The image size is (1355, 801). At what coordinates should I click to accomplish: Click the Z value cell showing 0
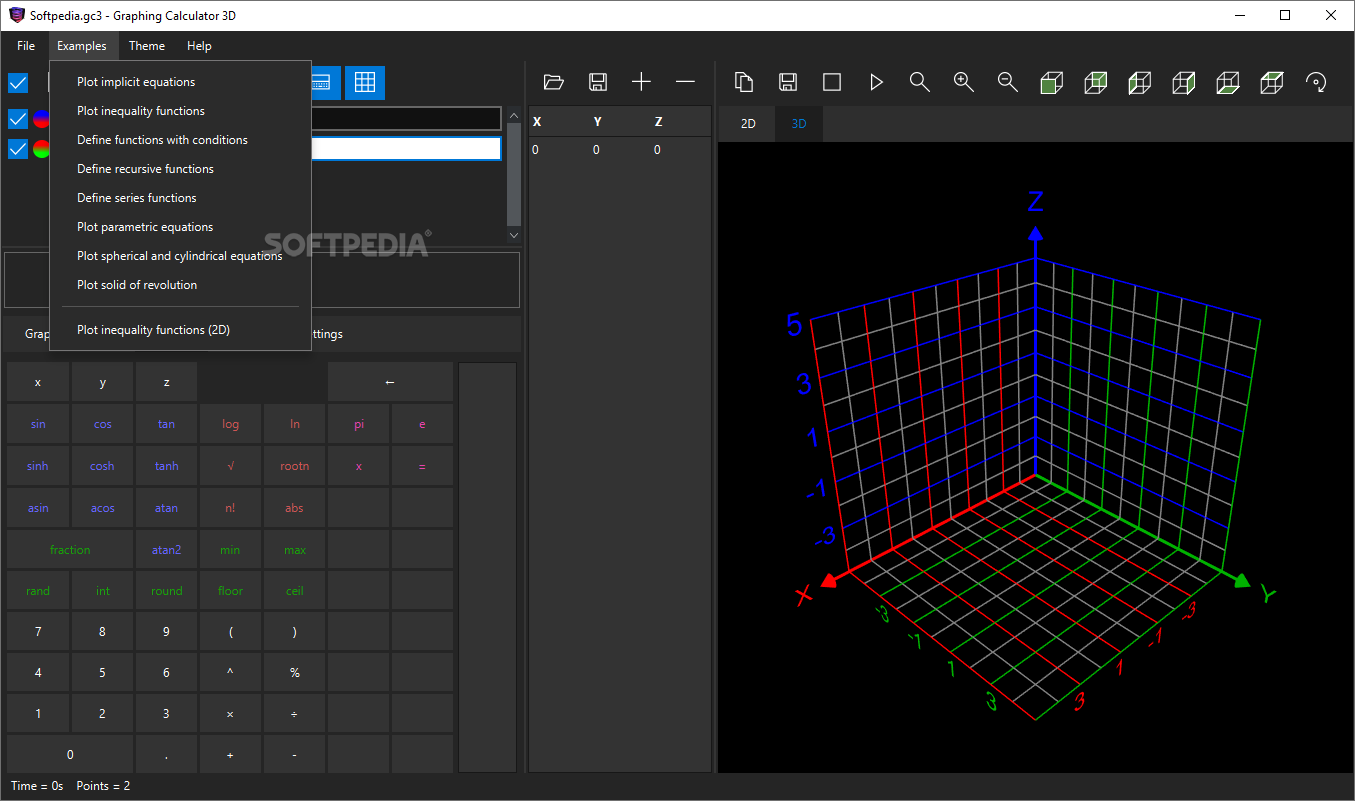click(657, 150)
